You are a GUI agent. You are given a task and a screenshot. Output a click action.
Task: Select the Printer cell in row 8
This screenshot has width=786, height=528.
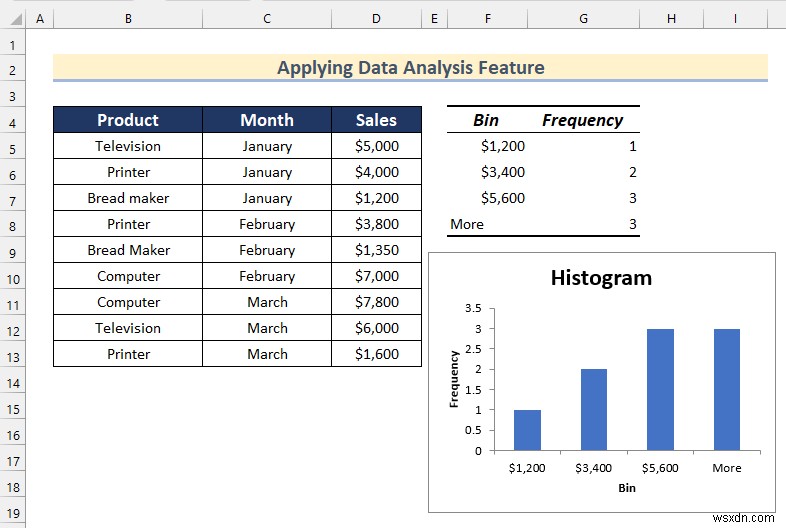128,224
